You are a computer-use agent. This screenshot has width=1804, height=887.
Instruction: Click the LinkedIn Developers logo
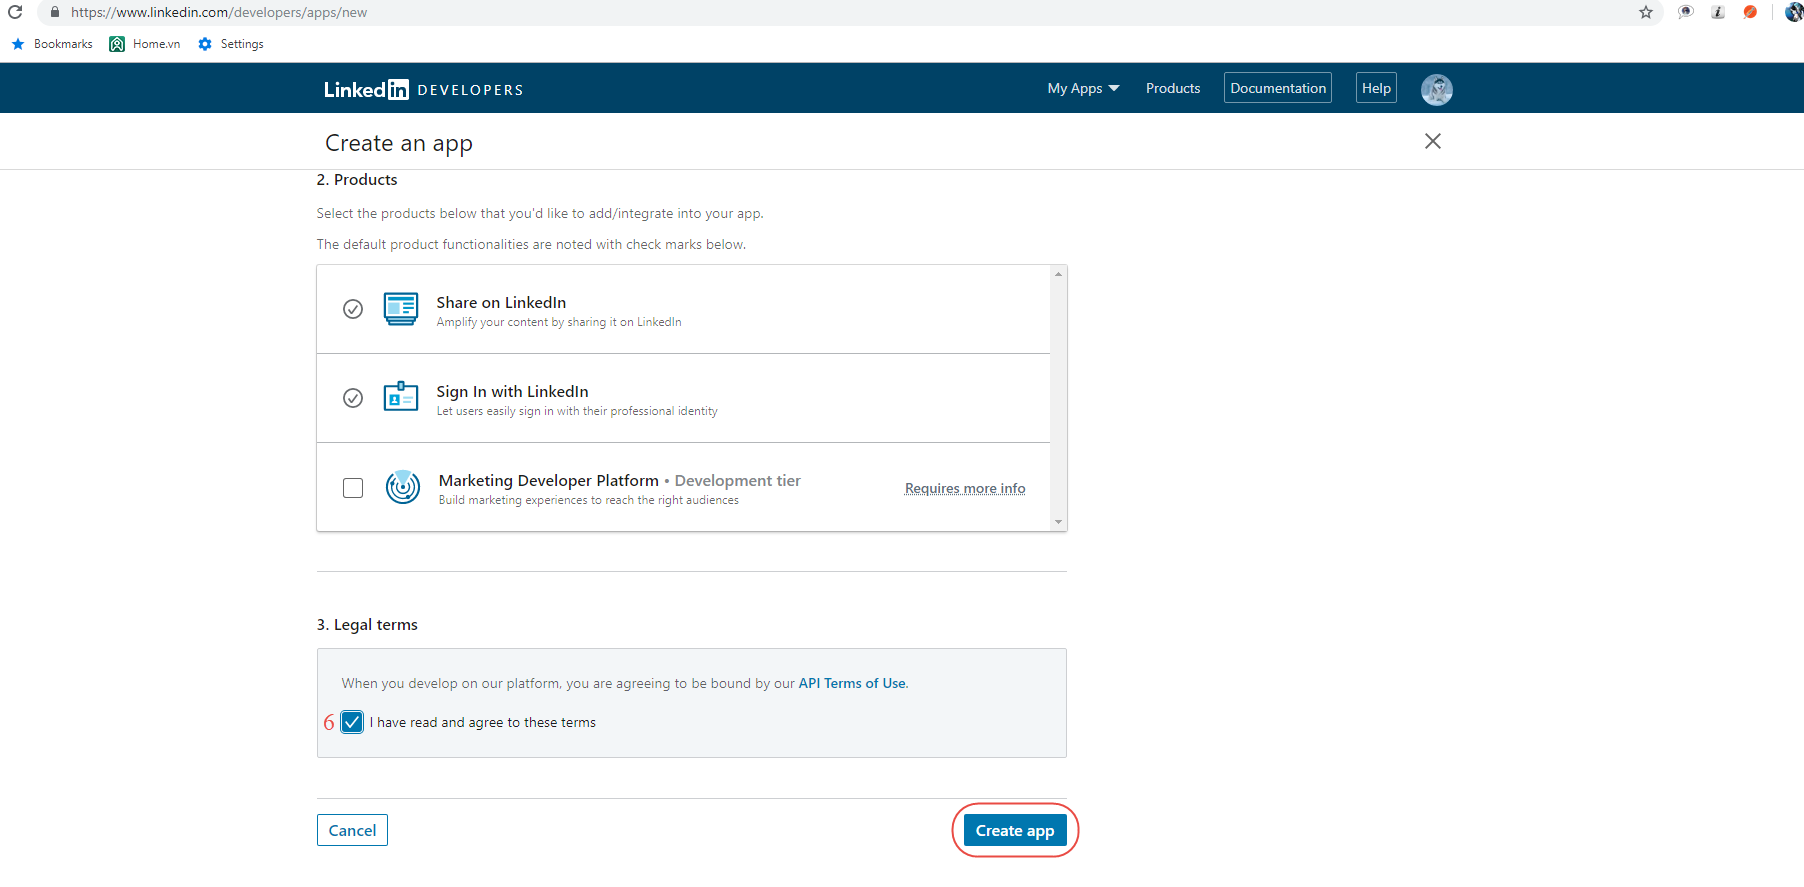click(x=423, y=89)
